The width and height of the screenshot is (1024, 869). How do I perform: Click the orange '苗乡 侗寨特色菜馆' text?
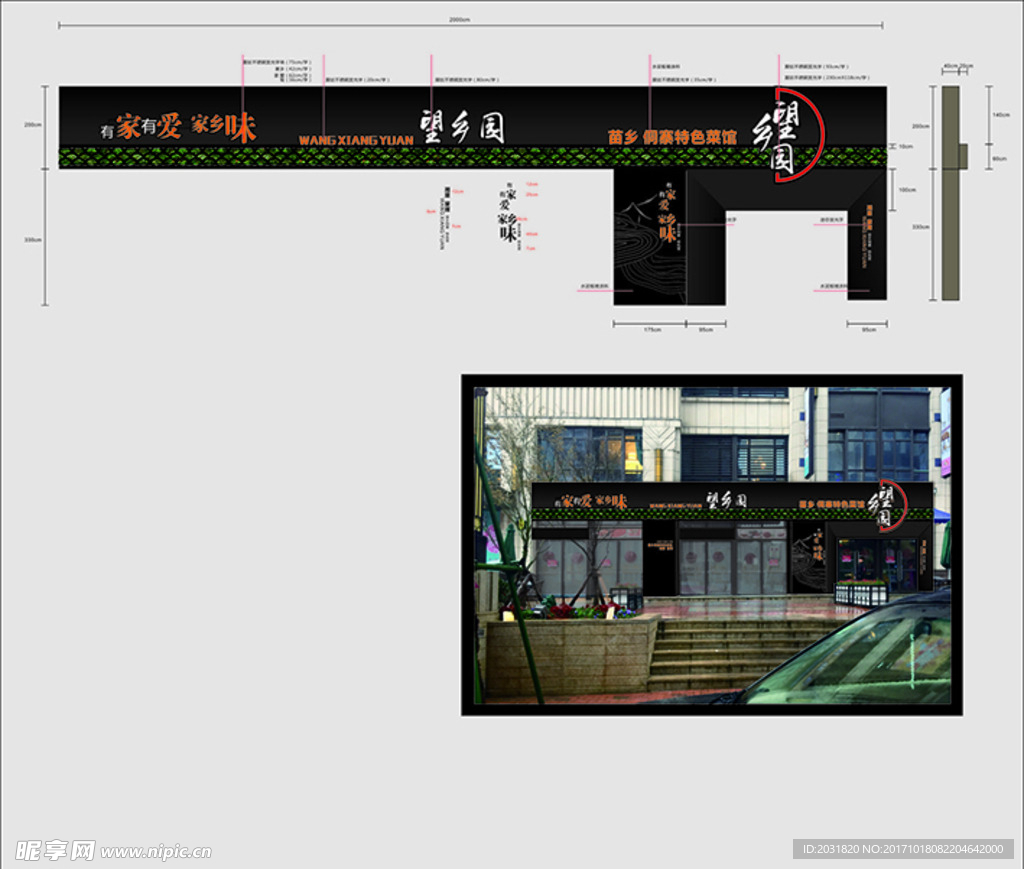tap(672, 136)
